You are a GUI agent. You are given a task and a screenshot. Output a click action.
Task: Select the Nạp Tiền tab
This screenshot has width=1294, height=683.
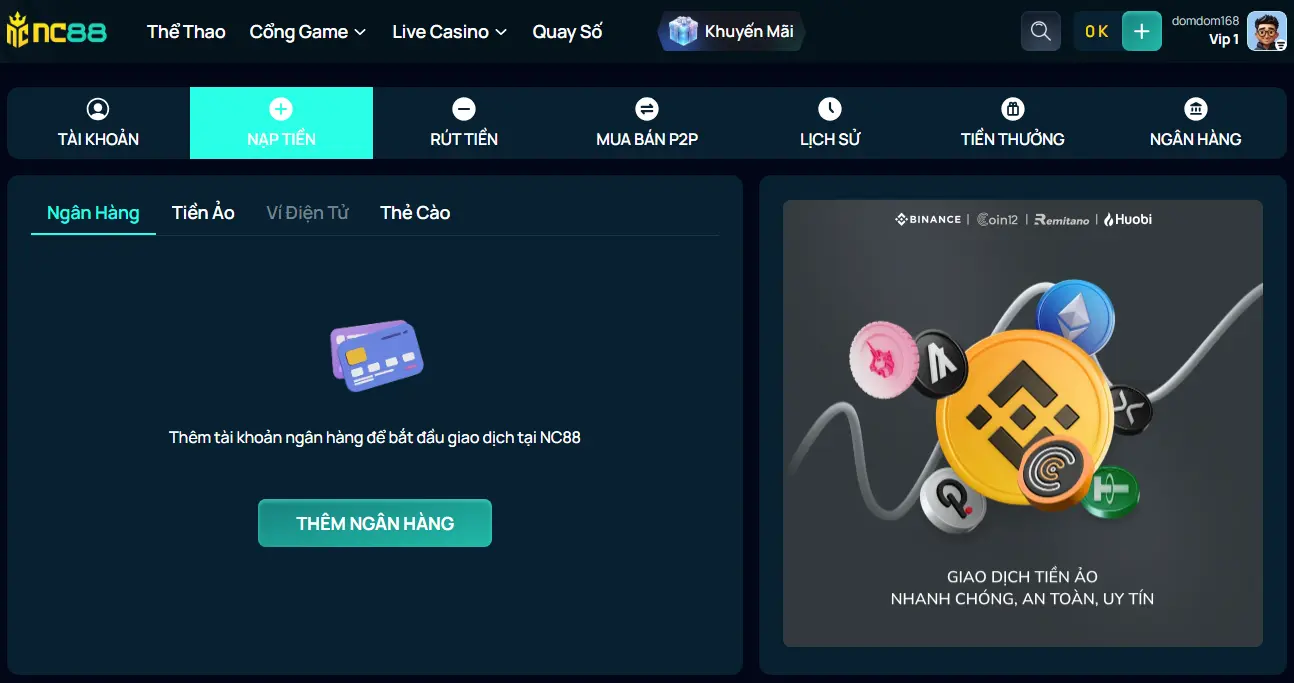(x=281, y=123)
